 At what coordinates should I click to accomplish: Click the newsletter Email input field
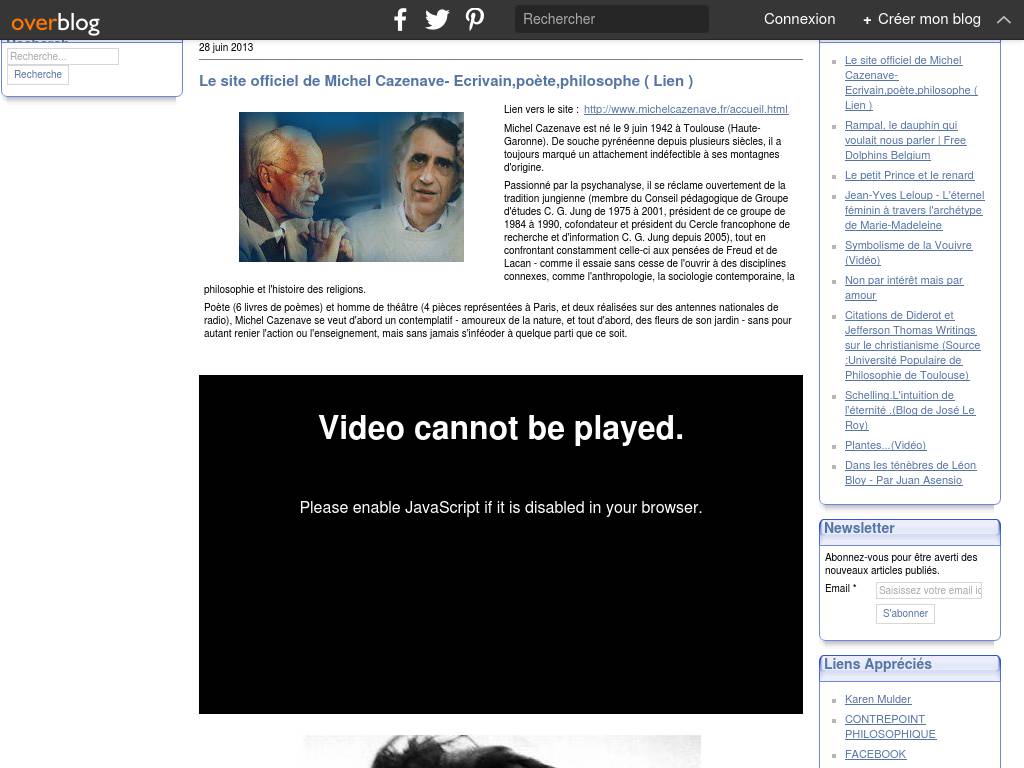coord(929,591)
